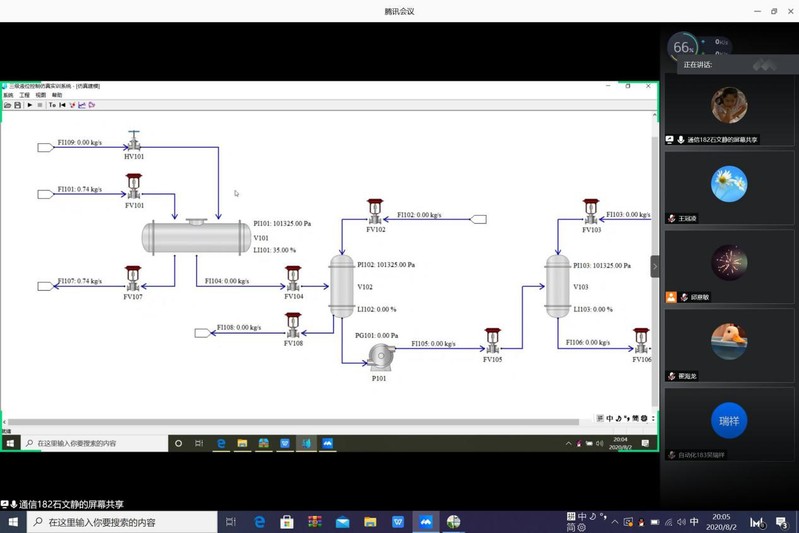This screenshot has width=799, height=533.
Task: Select the P101 pump icon
Action: [379, 357]
